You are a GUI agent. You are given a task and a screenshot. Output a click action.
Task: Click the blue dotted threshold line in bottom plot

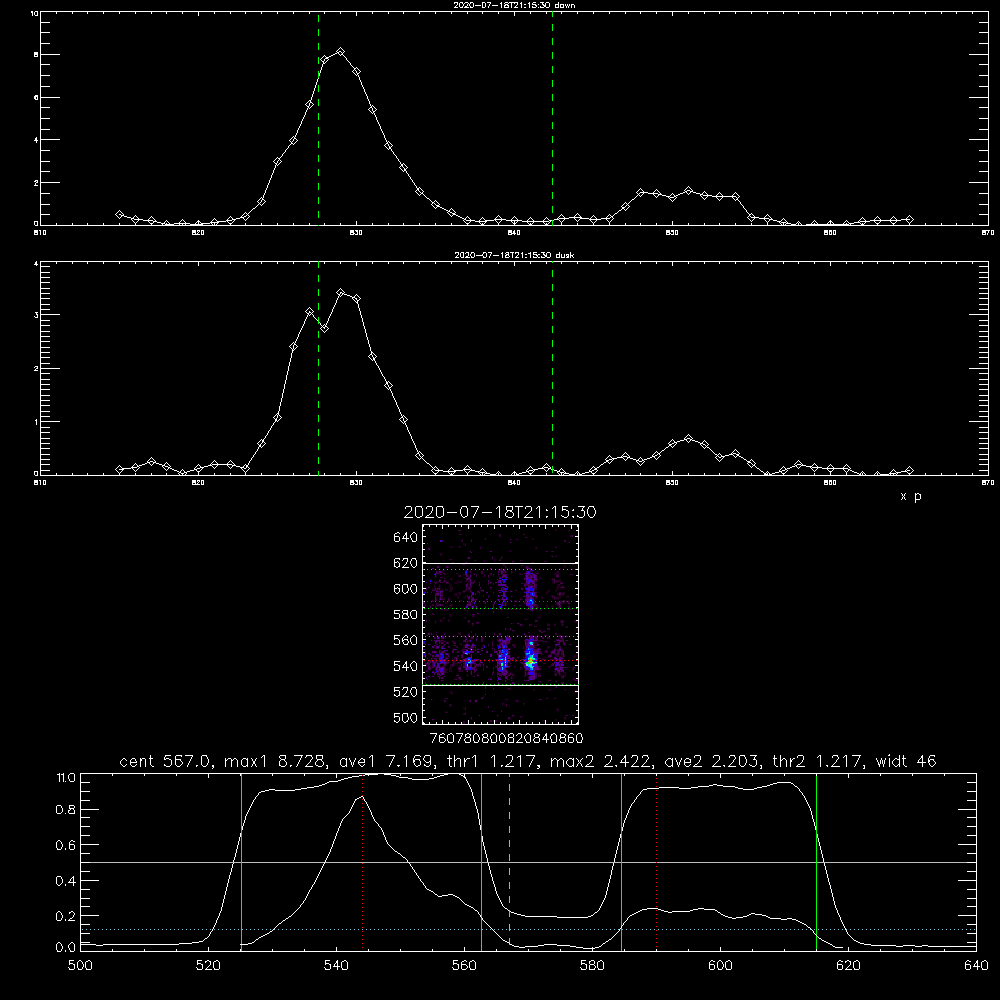coord(528,929)
